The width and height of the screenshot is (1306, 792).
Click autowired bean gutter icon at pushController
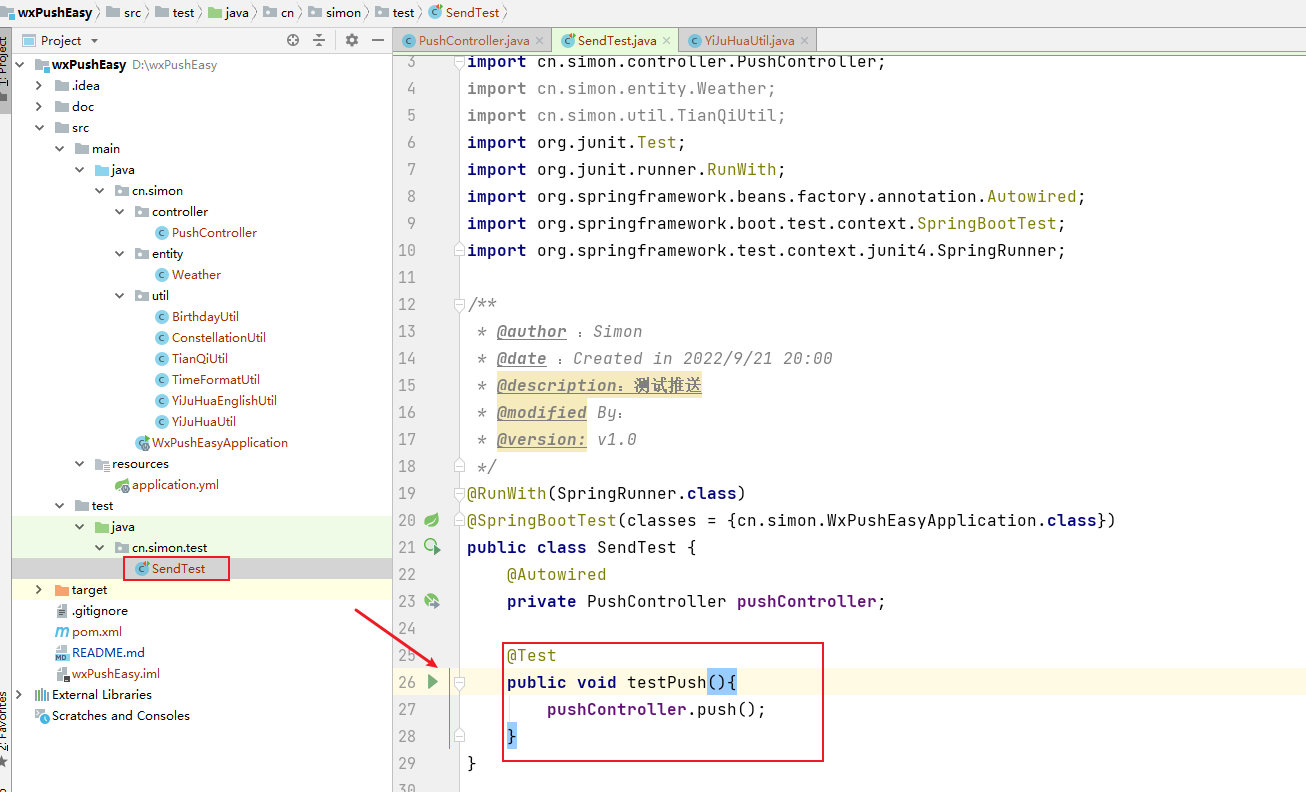432,600
